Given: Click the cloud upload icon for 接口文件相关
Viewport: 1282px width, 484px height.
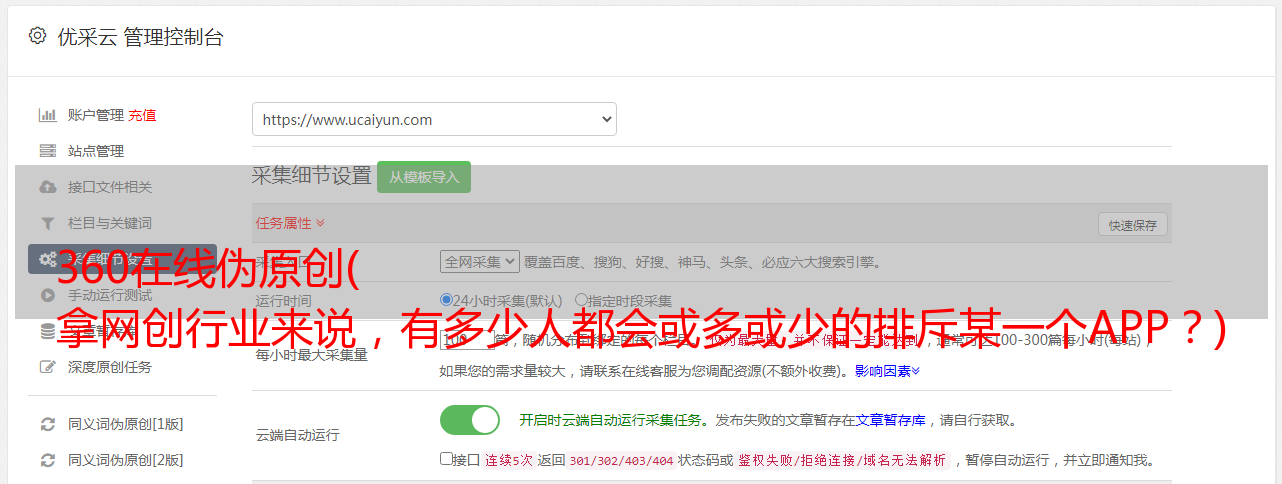Looking at the screenshot, I should point(47,187).
